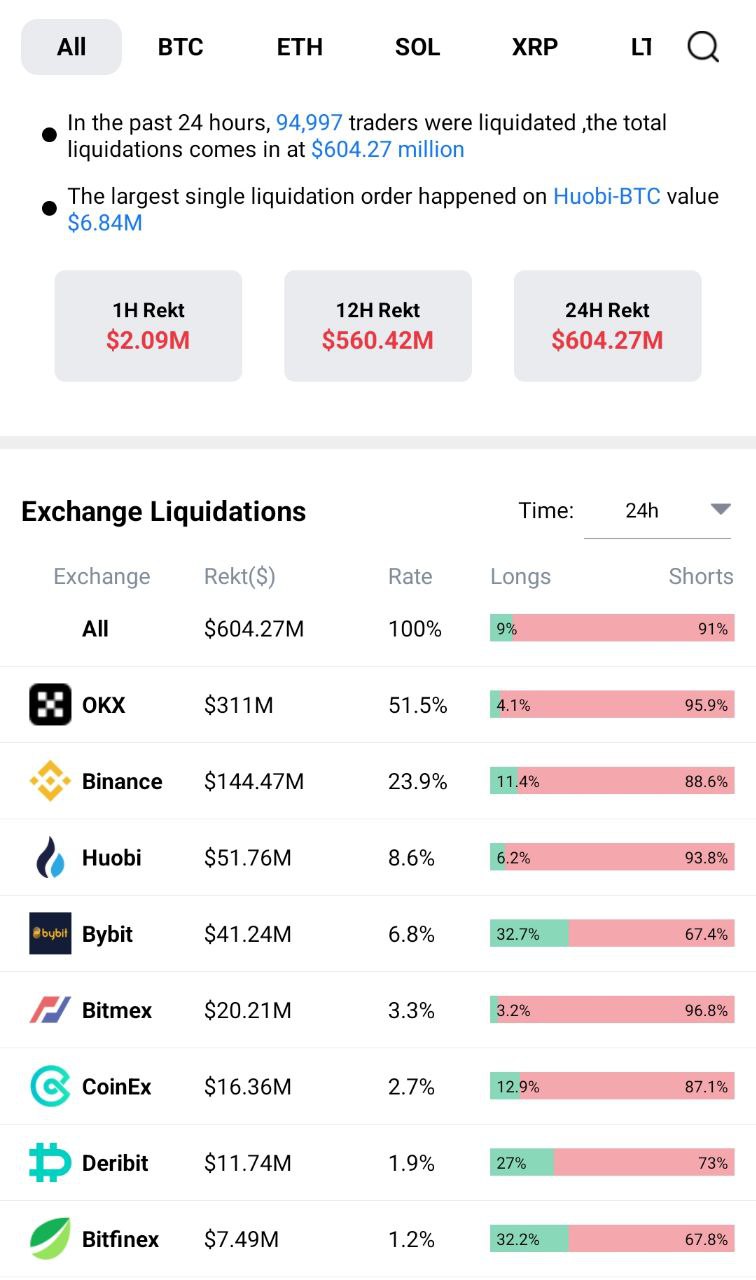756x1280 pixels.
Task: Tap the Bybit exchange logo
Action: [50, 933]
